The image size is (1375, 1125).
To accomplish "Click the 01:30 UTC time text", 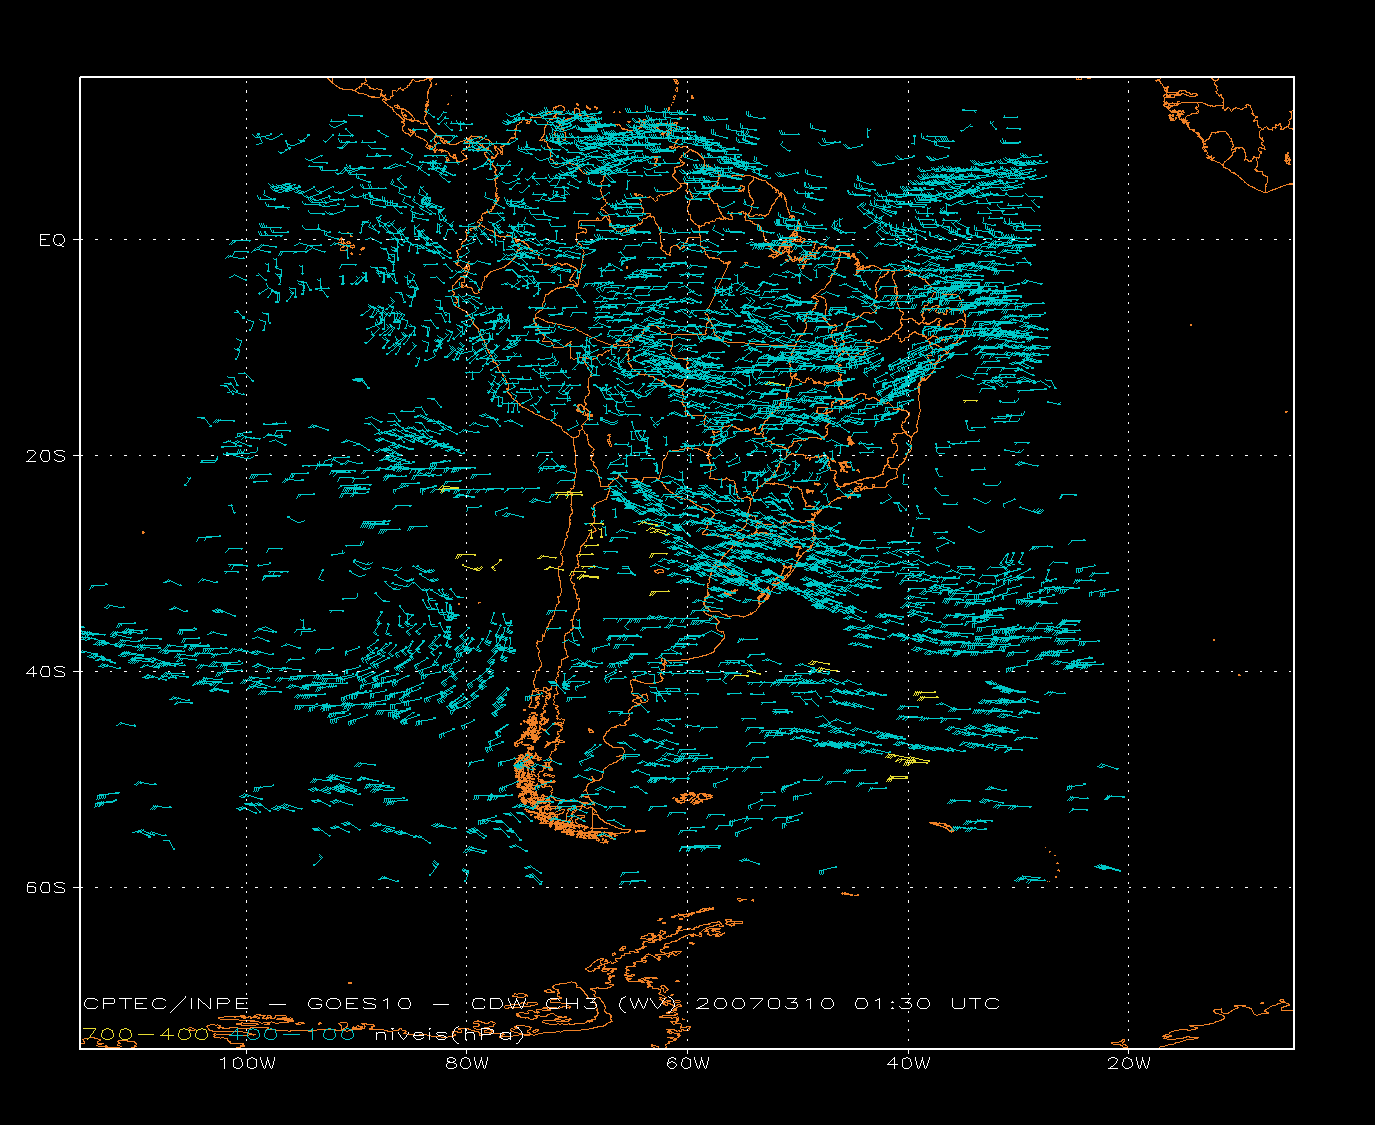I will point(927,1003).
